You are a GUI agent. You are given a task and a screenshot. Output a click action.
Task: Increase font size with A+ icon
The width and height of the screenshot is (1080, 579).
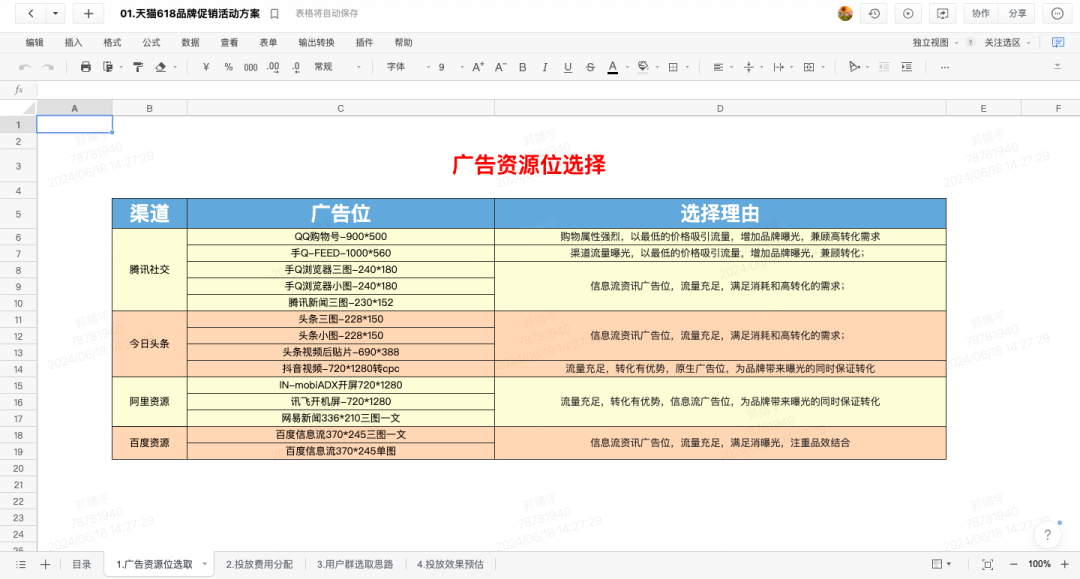(478, 67)
